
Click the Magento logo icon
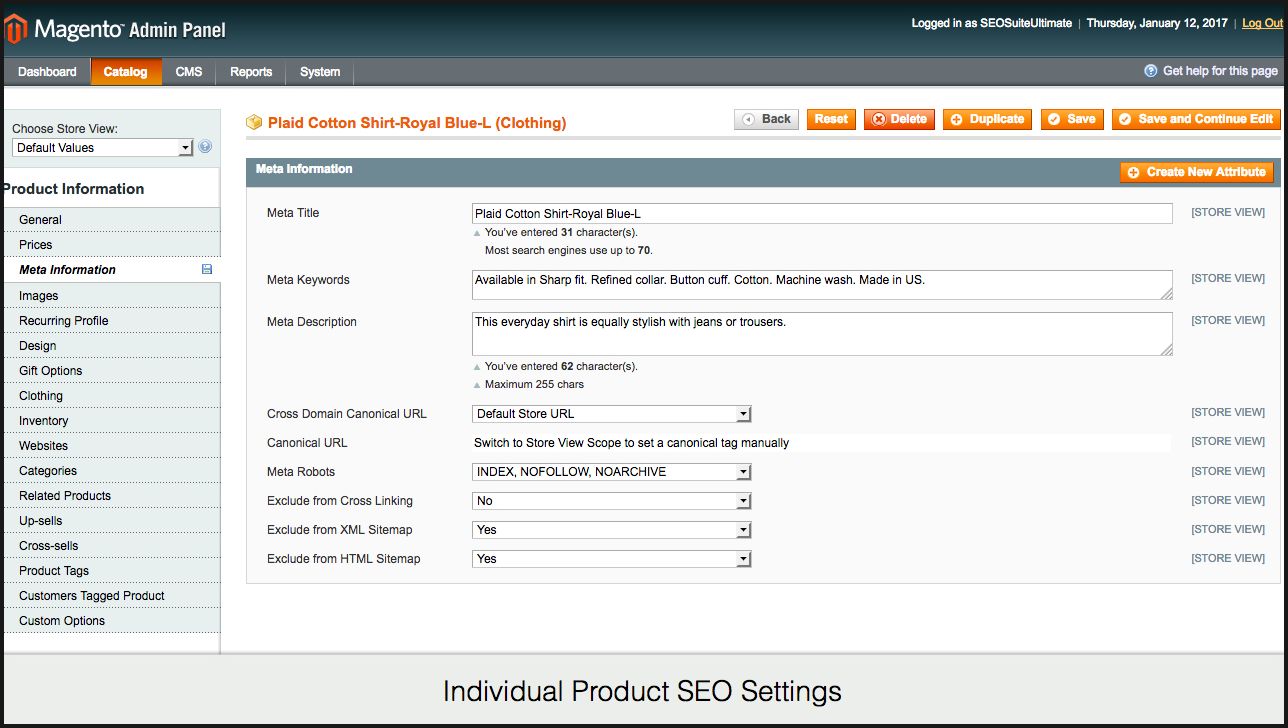click(16, 29)
